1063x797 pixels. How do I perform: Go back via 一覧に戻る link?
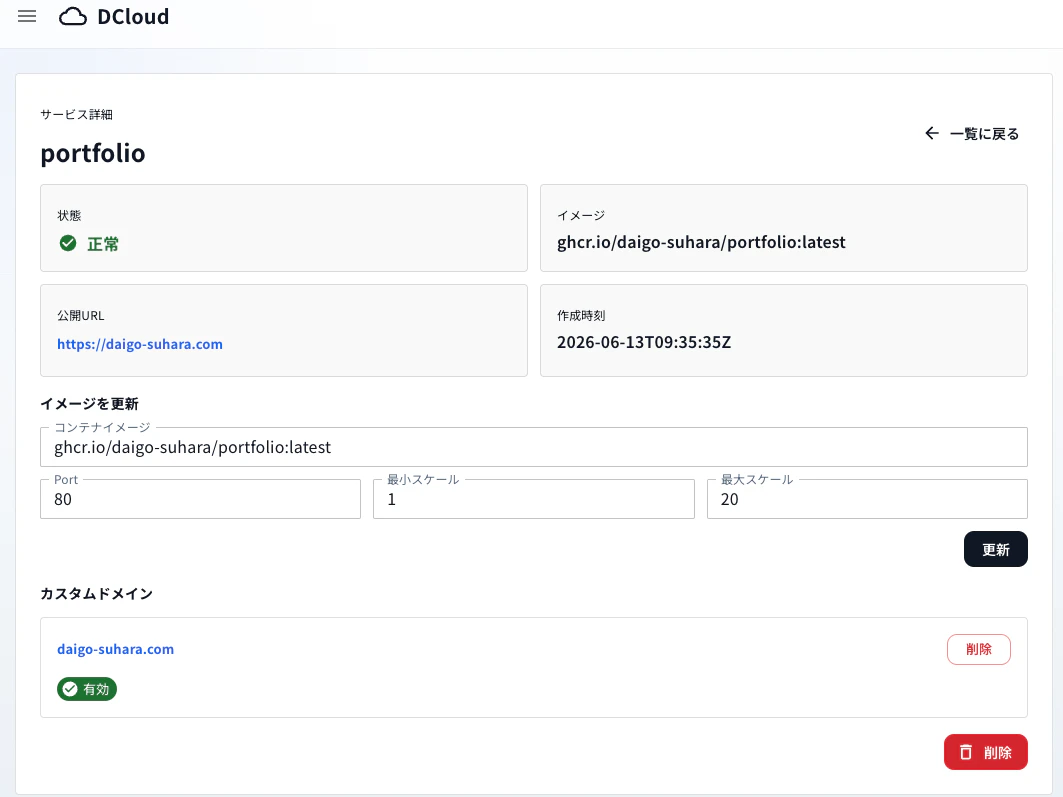point(971,134)
